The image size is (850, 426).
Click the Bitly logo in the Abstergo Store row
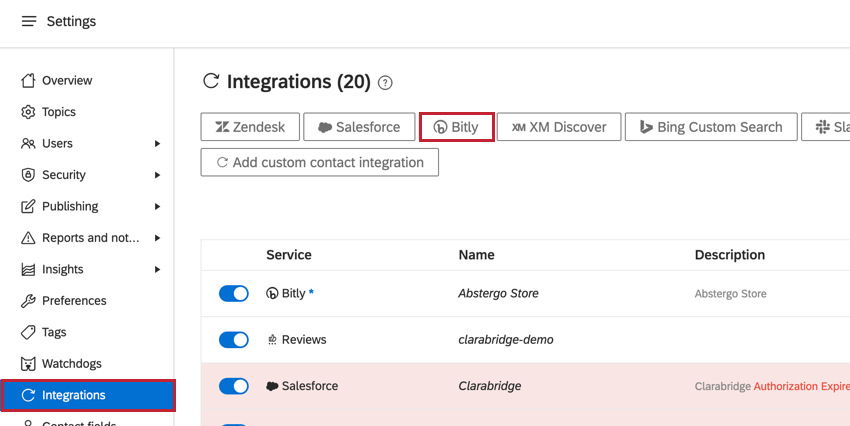pyautogui.click(x=272, y=293)
